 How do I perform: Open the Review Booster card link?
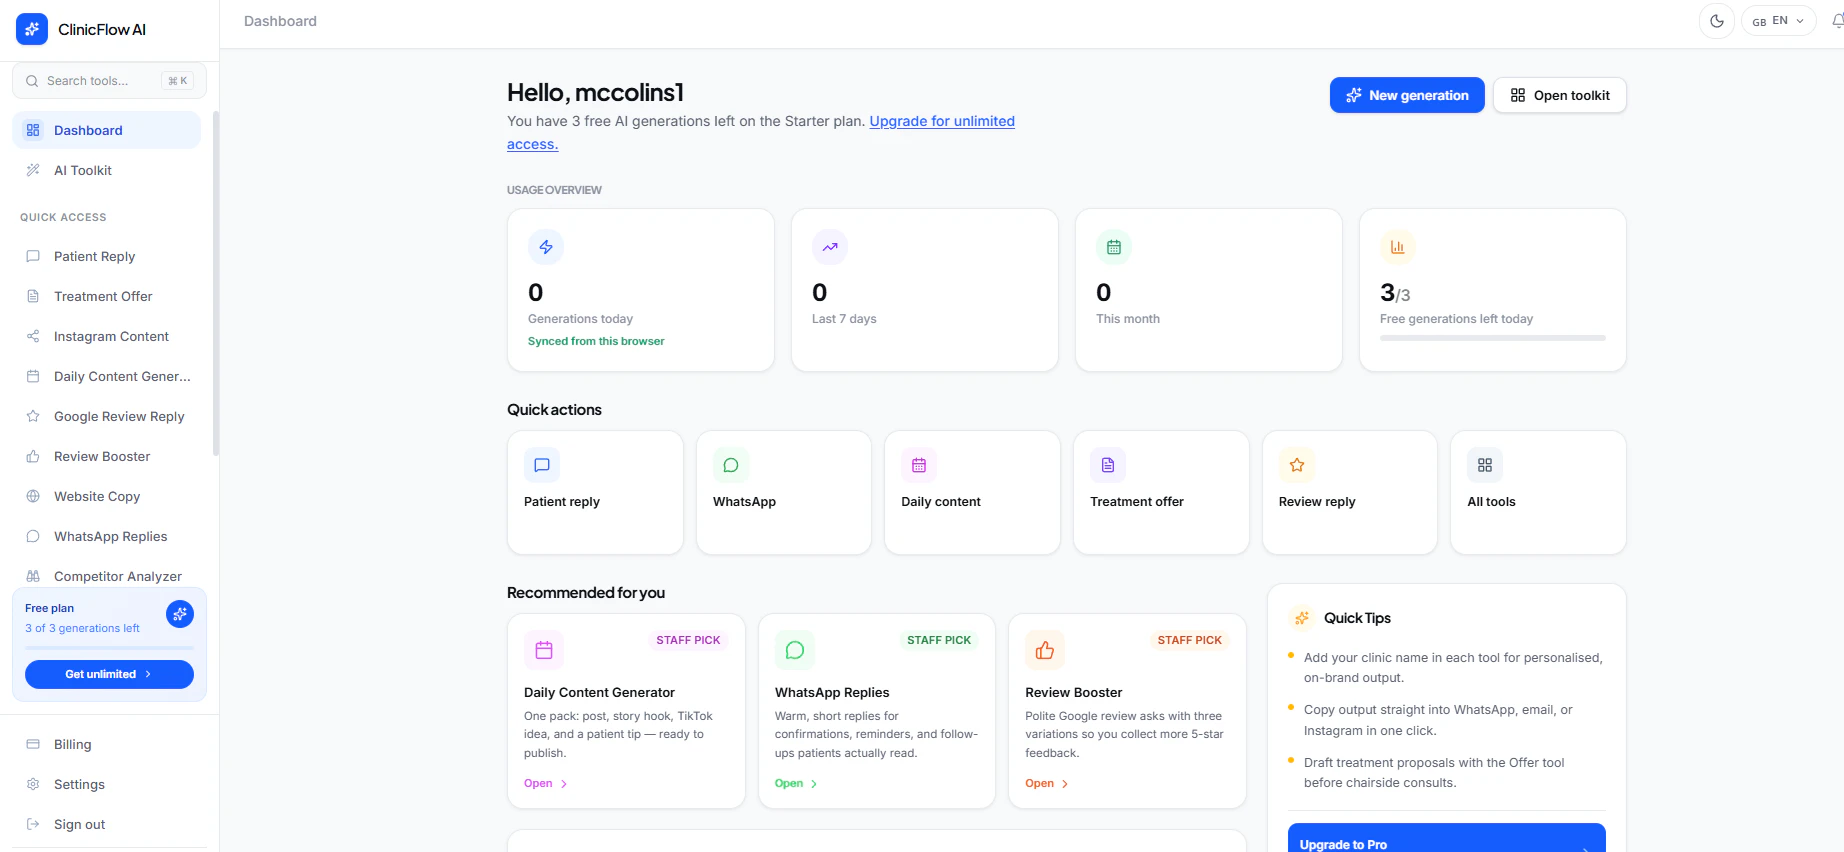tap(1047, 784)
